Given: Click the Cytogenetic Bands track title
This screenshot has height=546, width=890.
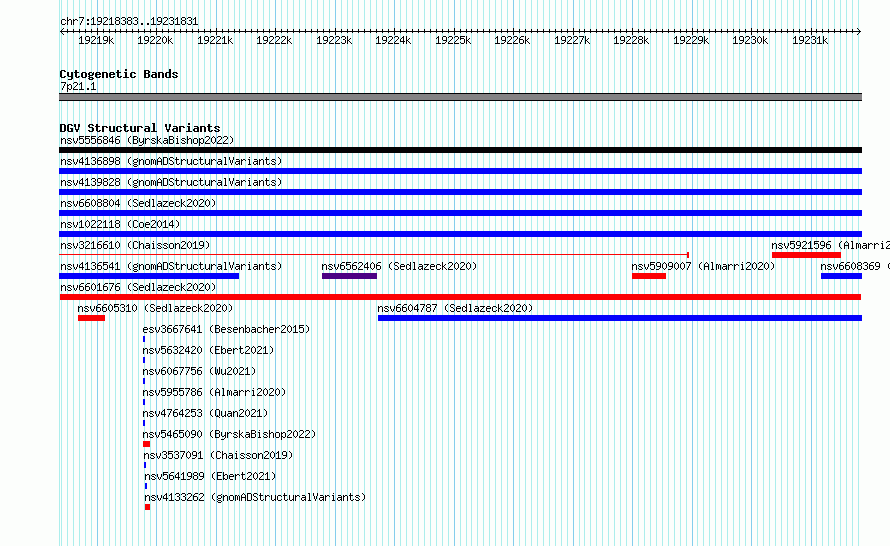Looking at the screenshot, I should click(x=119, y=74).
